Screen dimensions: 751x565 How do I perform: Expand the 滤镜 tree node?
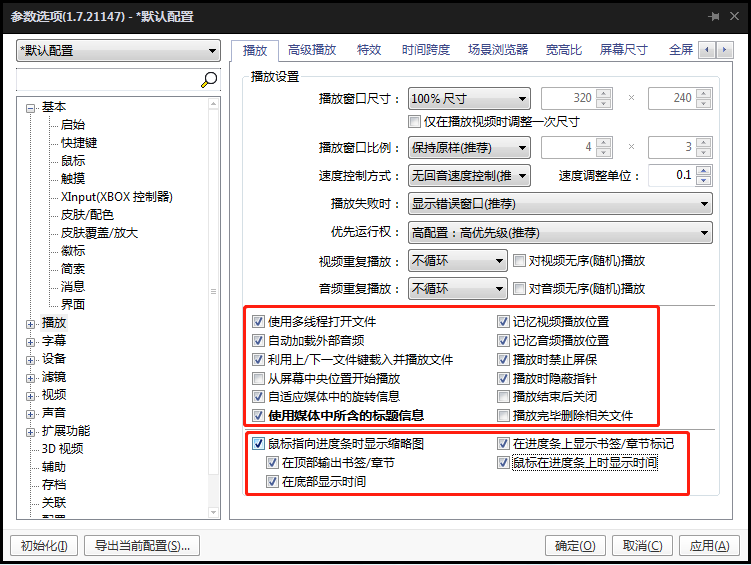tap(31, 377)
